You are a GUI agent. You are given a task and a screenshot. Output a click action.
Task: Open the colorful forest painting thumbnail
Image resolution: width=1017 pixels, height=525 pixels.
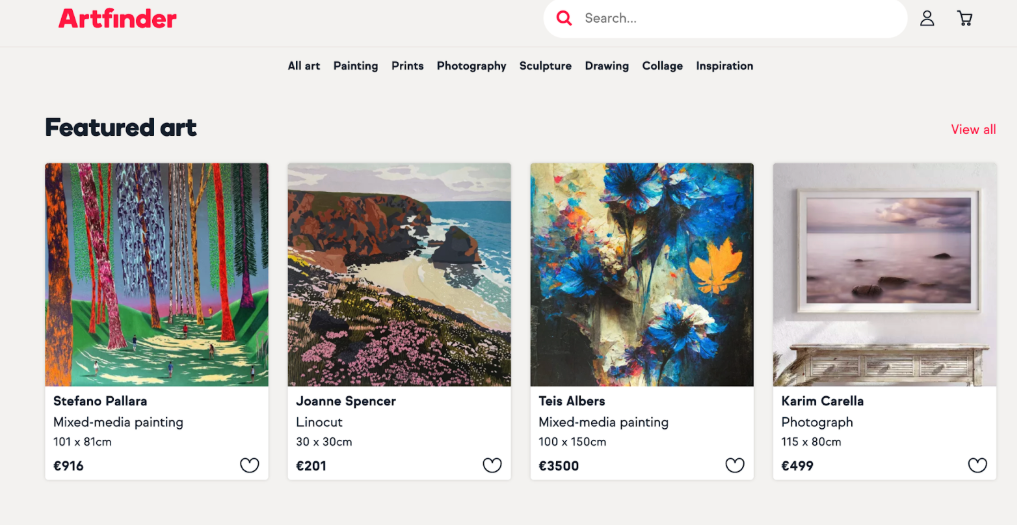[157, 274]
